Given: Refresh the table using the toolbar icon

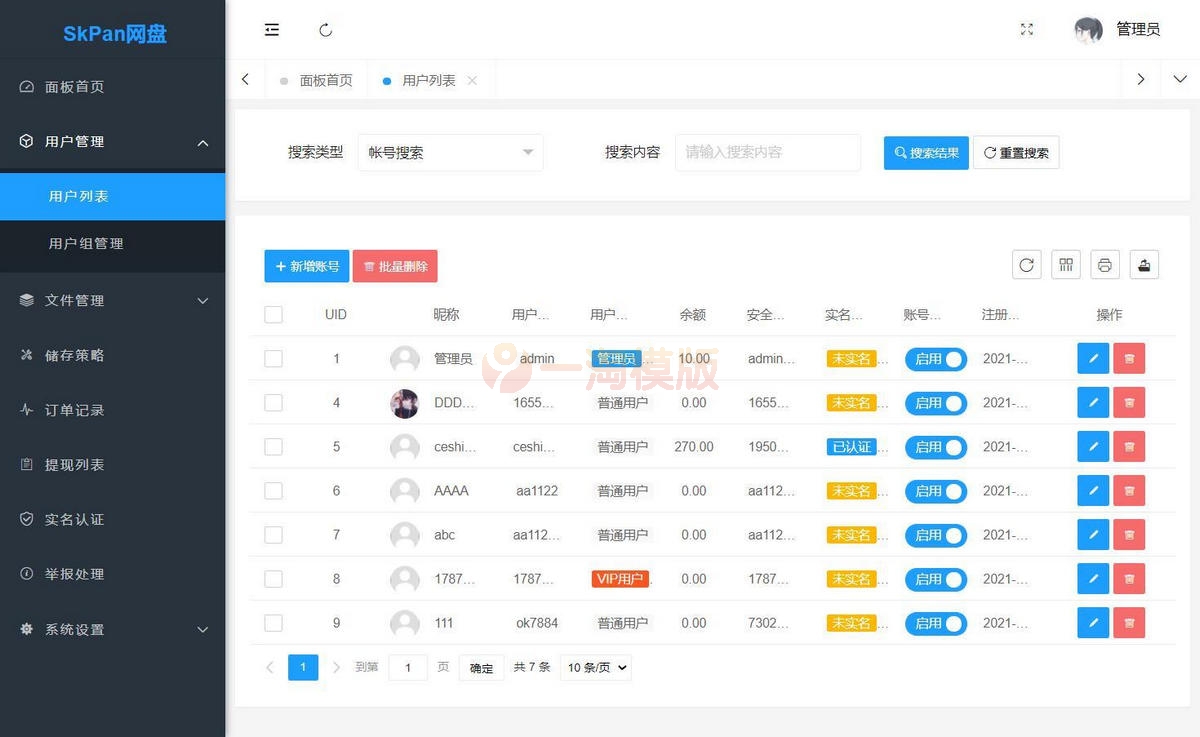Looking at the screenshot, I should 1026,265.
